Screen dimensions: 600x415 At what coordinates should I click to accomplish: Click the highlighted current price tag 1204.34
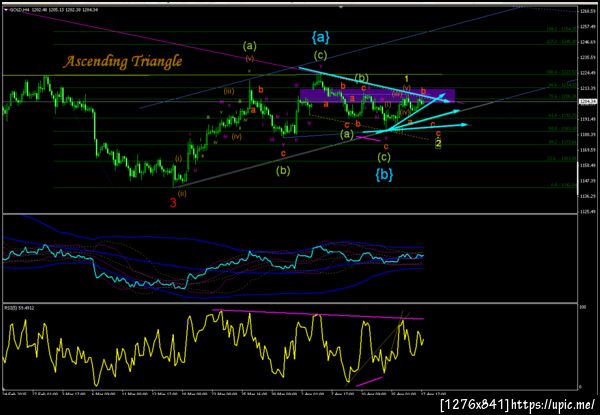pos(587,101)
